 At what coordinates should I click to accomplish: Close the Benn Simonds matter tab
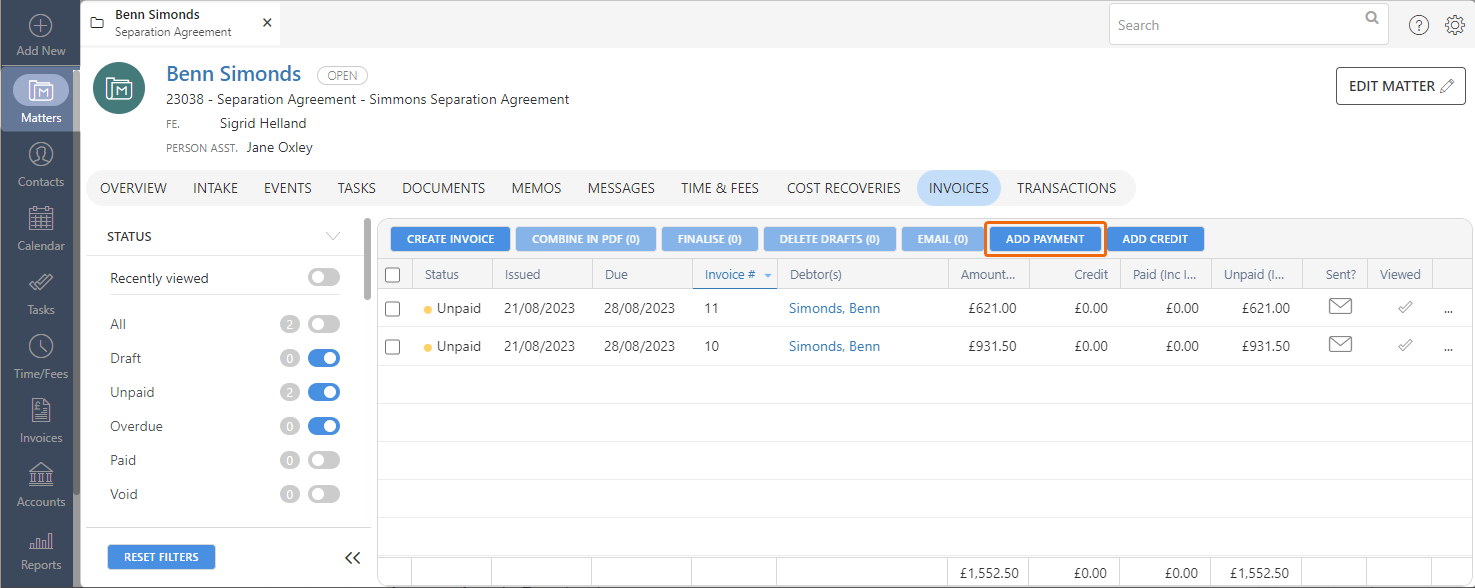point(267,23)
